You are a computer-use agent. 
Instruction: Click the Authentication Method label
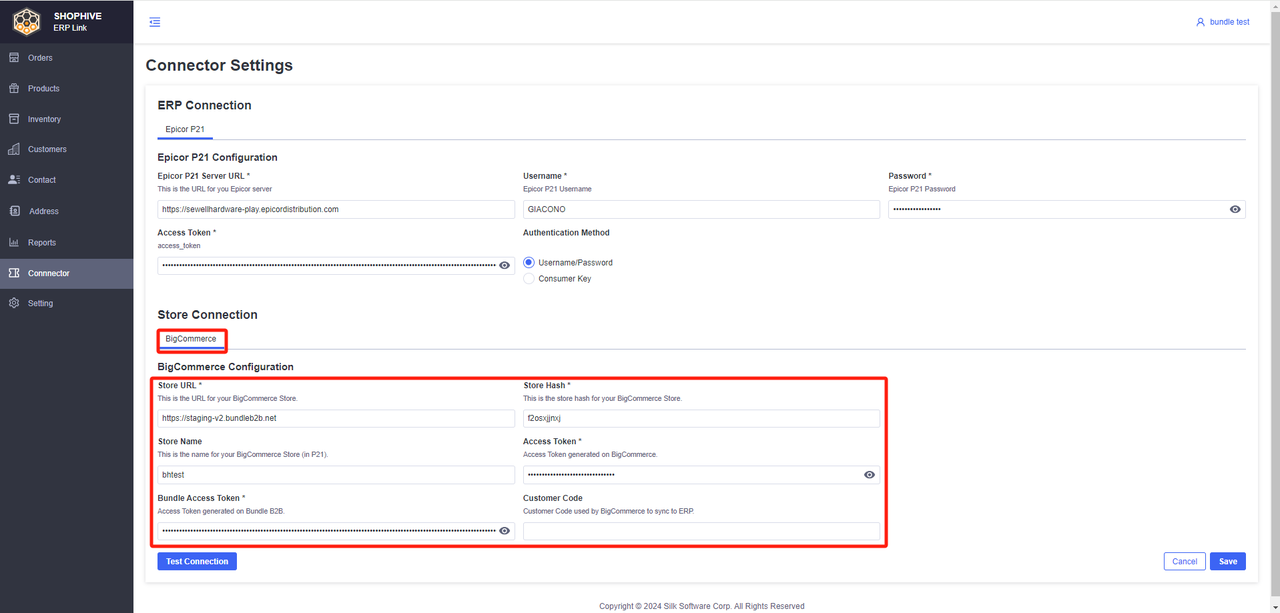[566, 233]
